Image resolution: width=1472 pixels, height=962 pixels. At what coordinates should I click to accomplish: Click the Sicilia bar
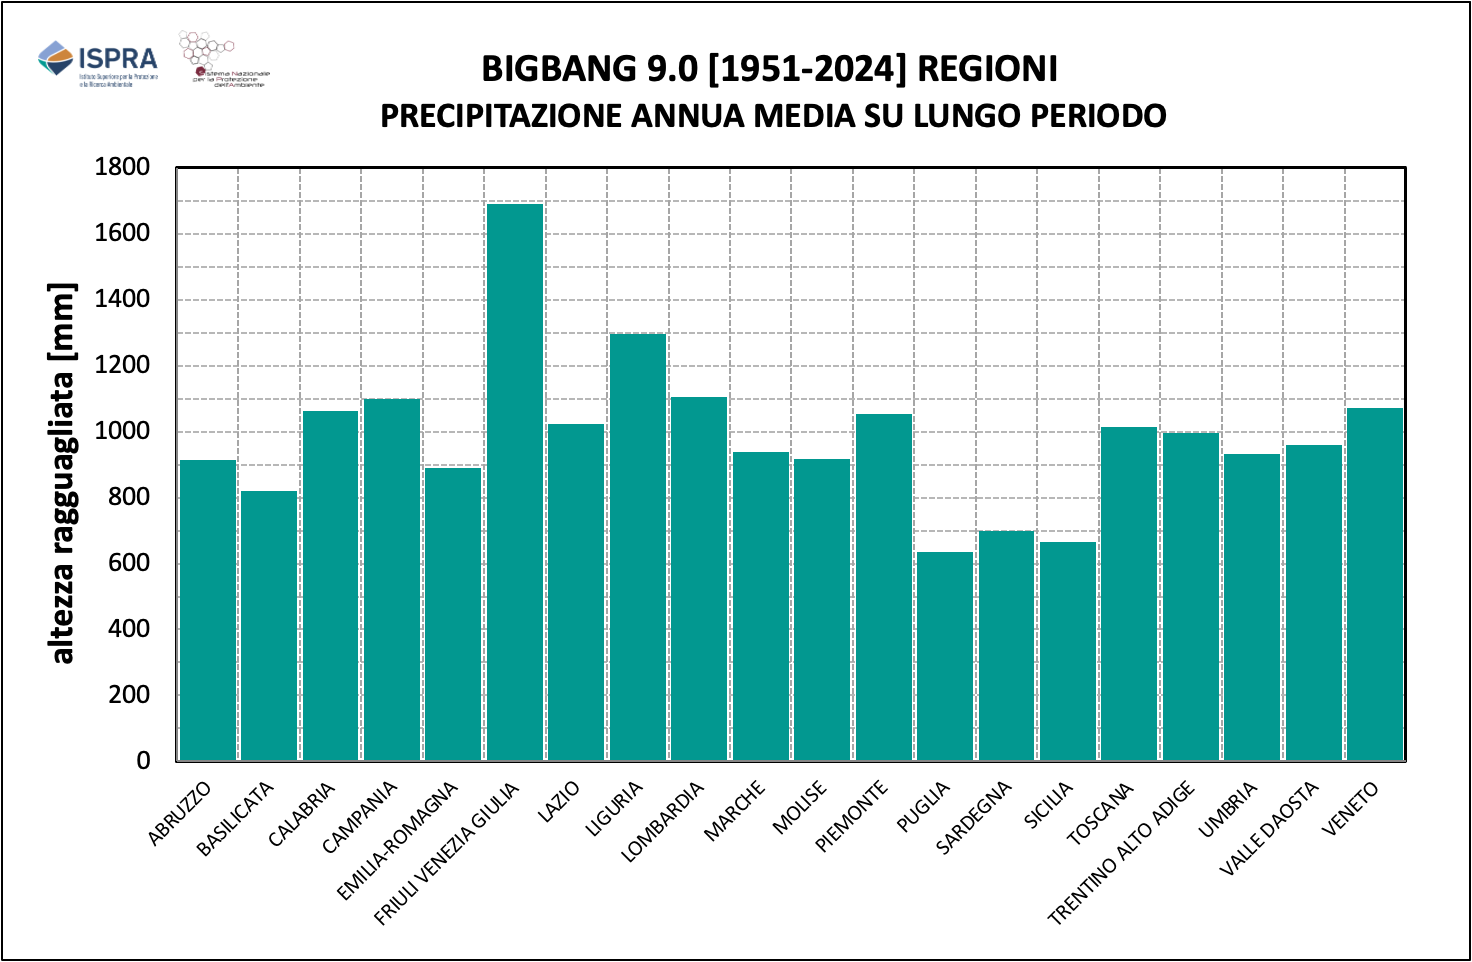(1068, 651)
